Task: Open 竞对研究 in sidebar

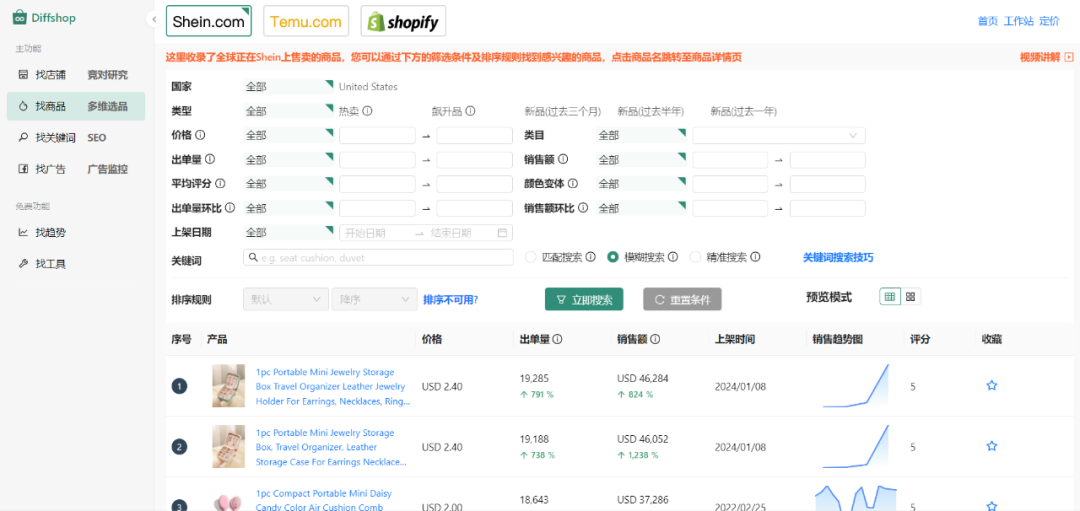Action: [107, 74]
